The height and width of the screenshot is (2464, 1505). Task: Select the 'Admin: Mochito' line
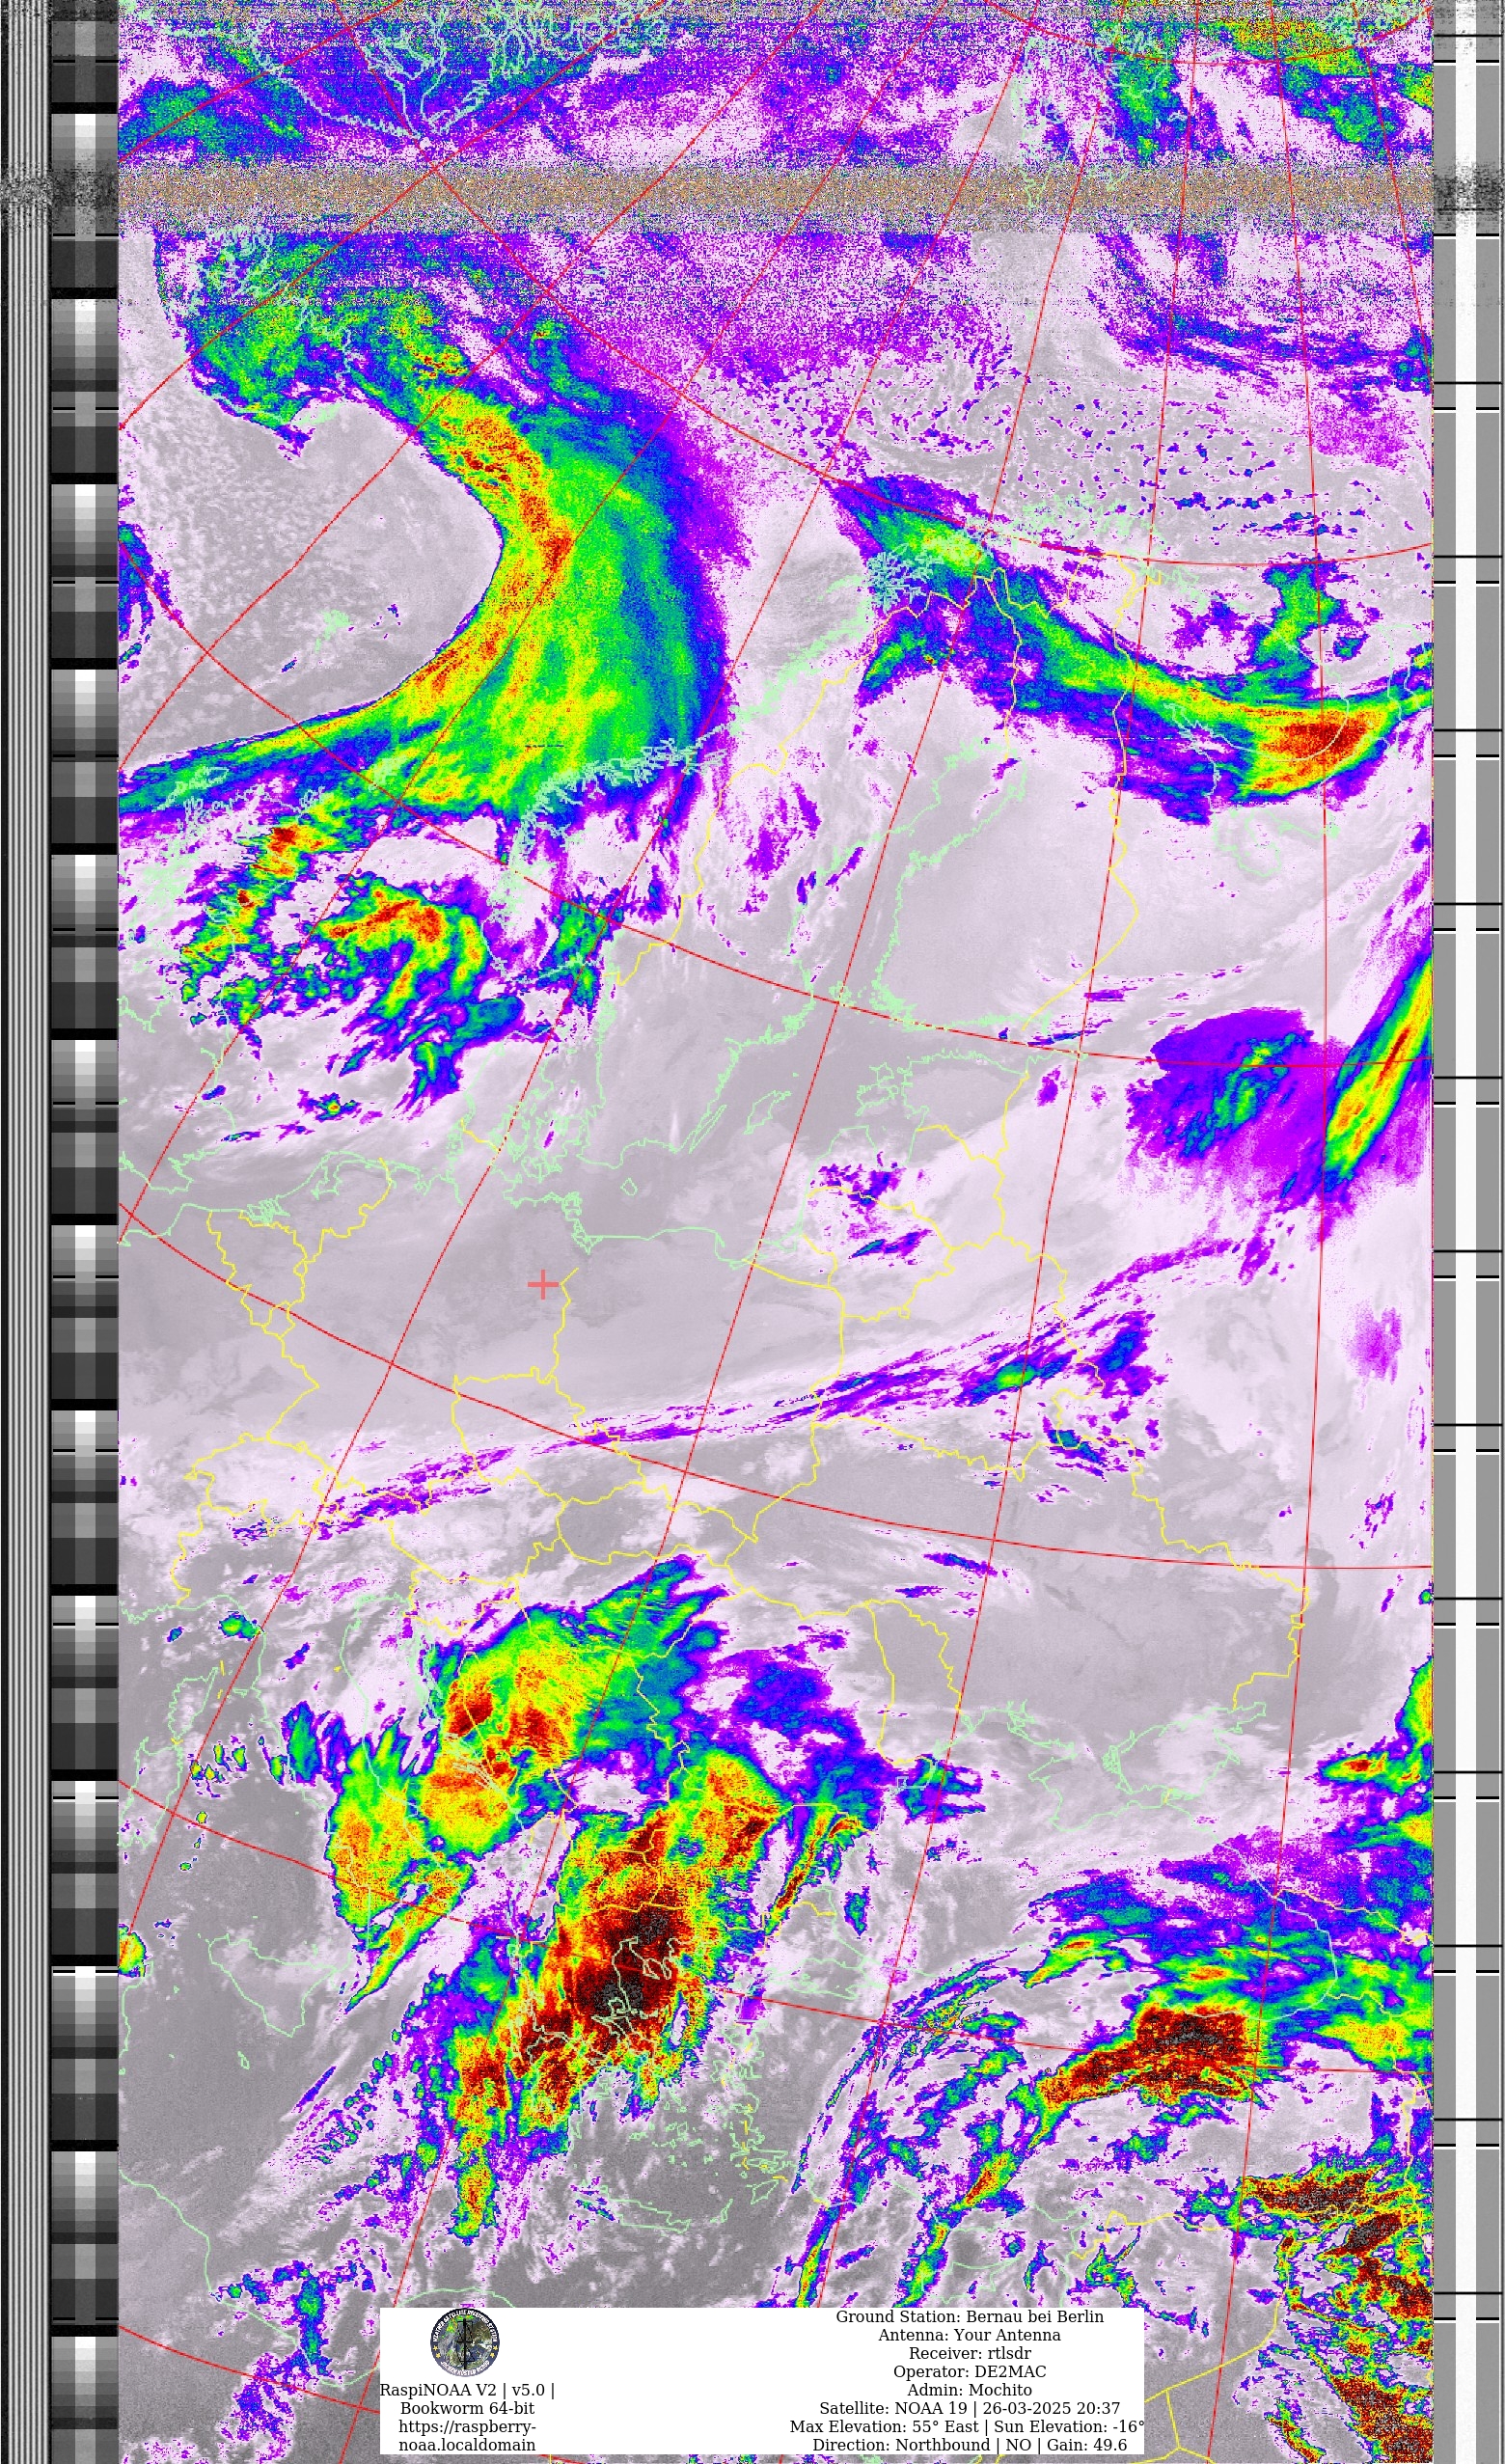pyautogui.click(x=969, y=2390)
